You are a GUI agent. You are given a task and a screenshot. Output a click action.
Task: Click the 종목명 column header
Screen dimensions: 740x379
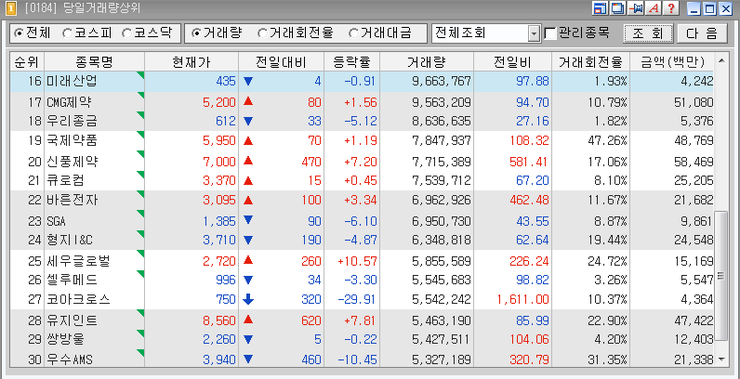(x=94, y=61)
